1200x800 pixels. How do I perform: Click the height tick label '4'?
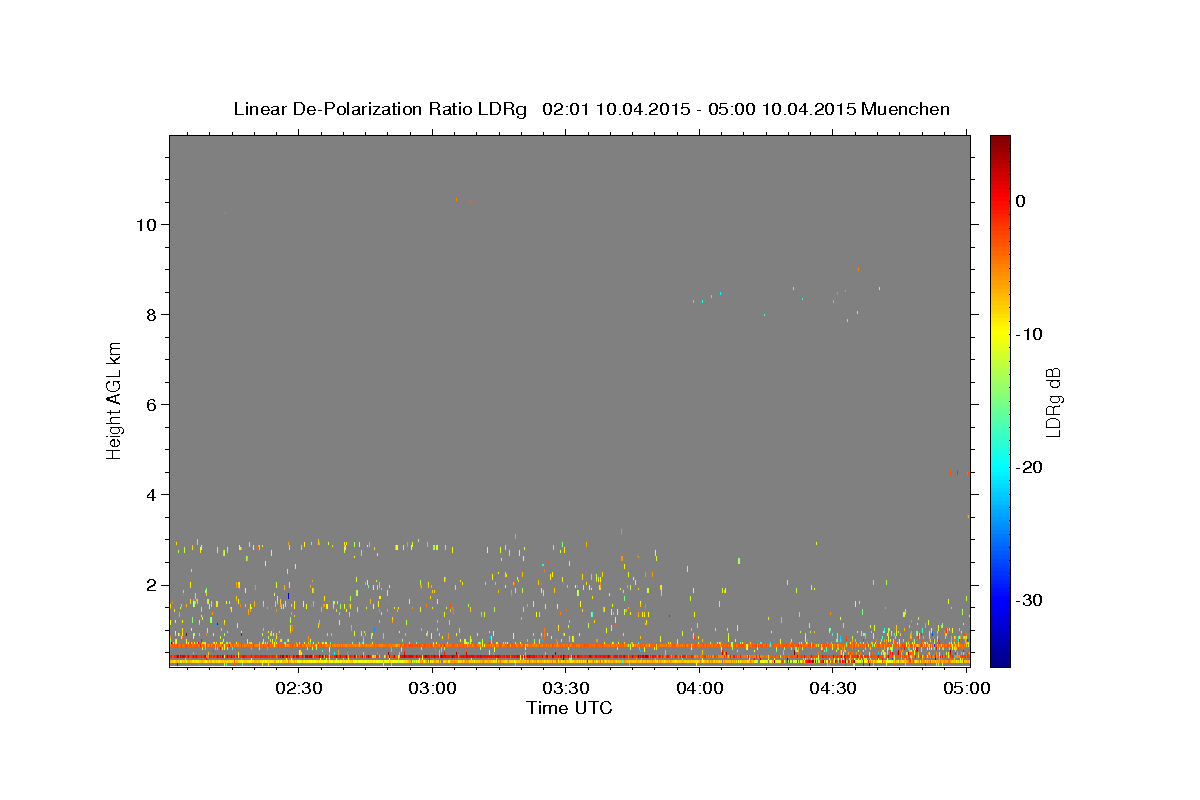pyautogui.click(x=151, y=495)
